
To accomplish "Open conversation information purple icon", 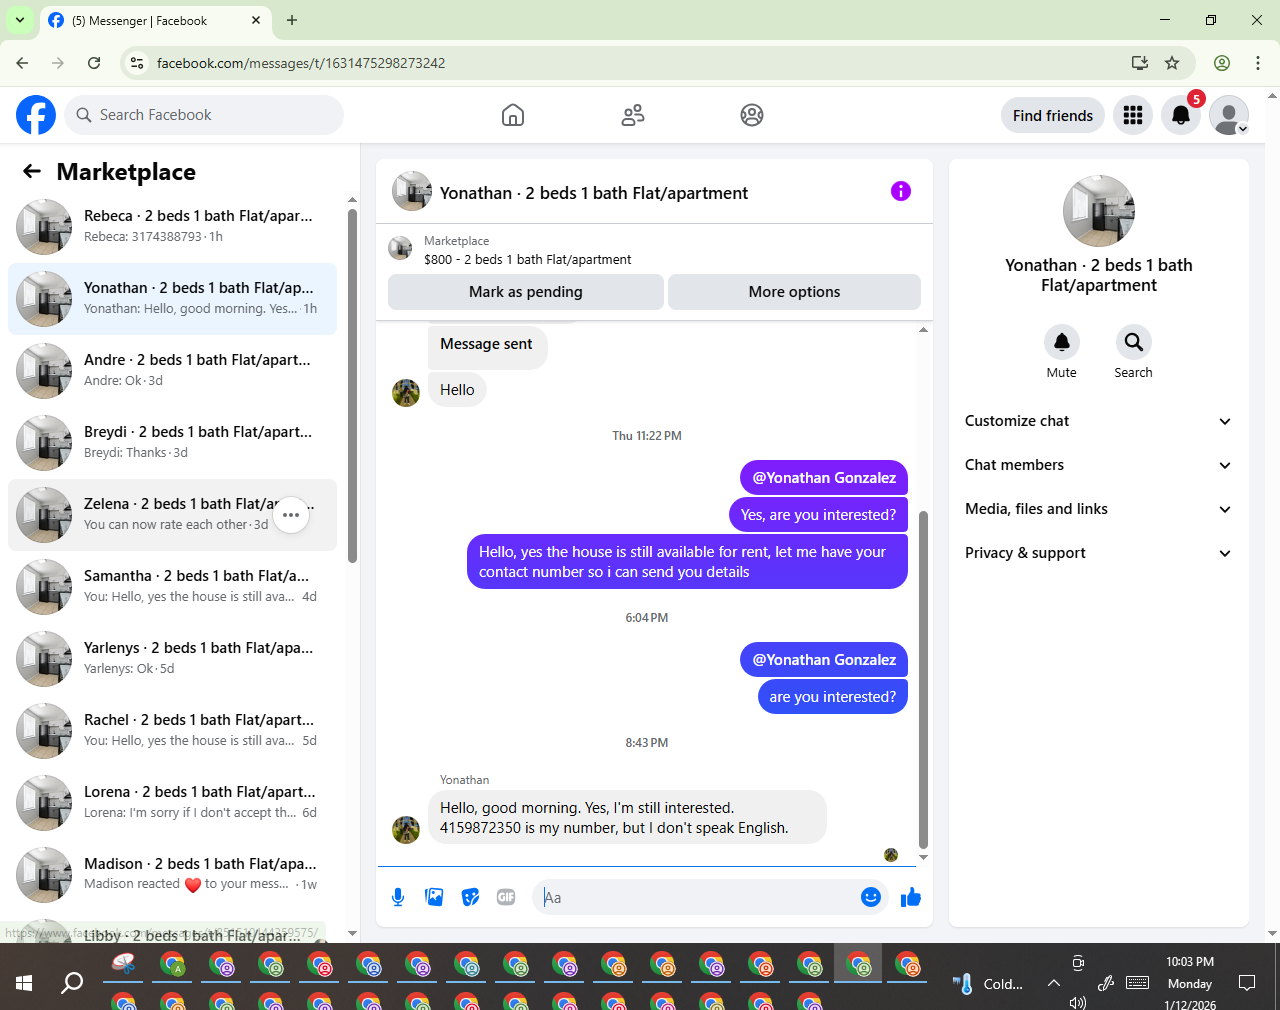I will click(901, 191).
